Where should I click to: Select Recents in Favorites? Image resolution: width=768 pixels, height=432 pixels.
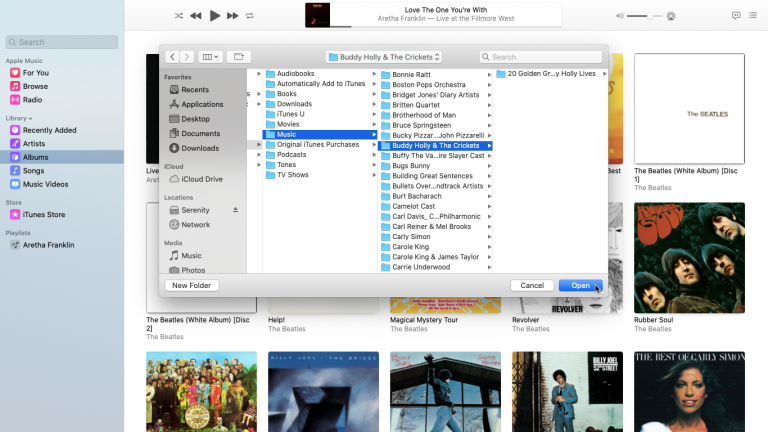pos(195,90)
